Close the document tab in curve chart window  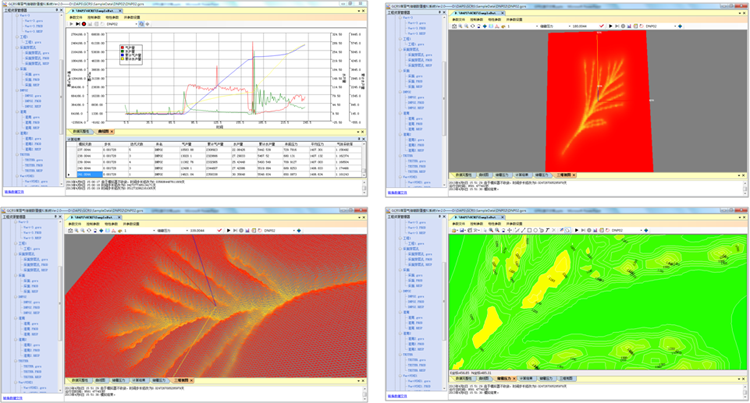coord(120,11)
